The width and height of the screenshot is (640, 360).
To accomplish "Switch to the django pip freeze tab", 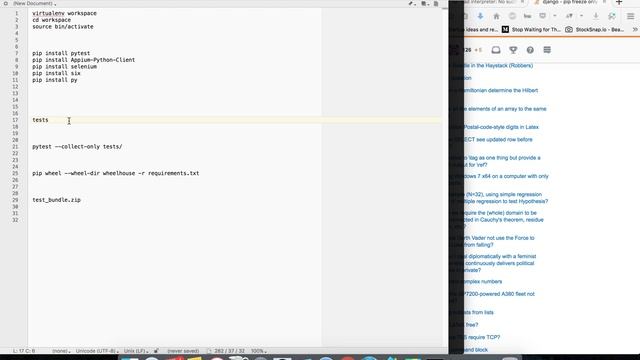I will click(x=569, y=2).
